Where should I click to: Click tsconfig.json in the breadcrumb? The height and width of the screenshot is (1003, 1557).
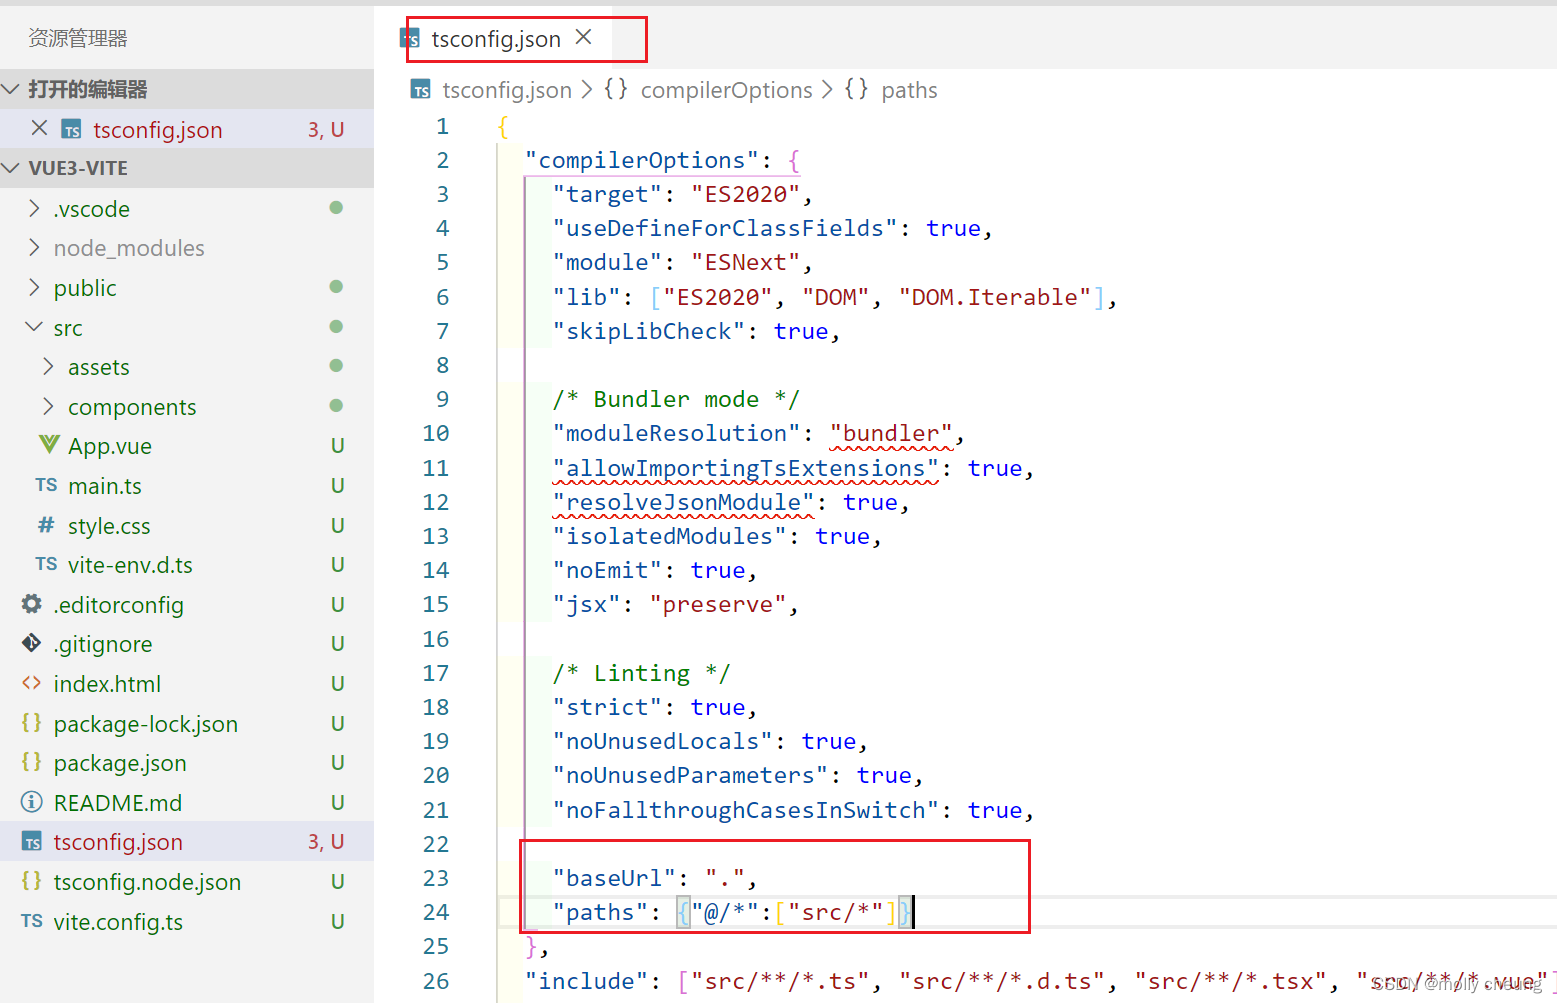pos(507,90)
